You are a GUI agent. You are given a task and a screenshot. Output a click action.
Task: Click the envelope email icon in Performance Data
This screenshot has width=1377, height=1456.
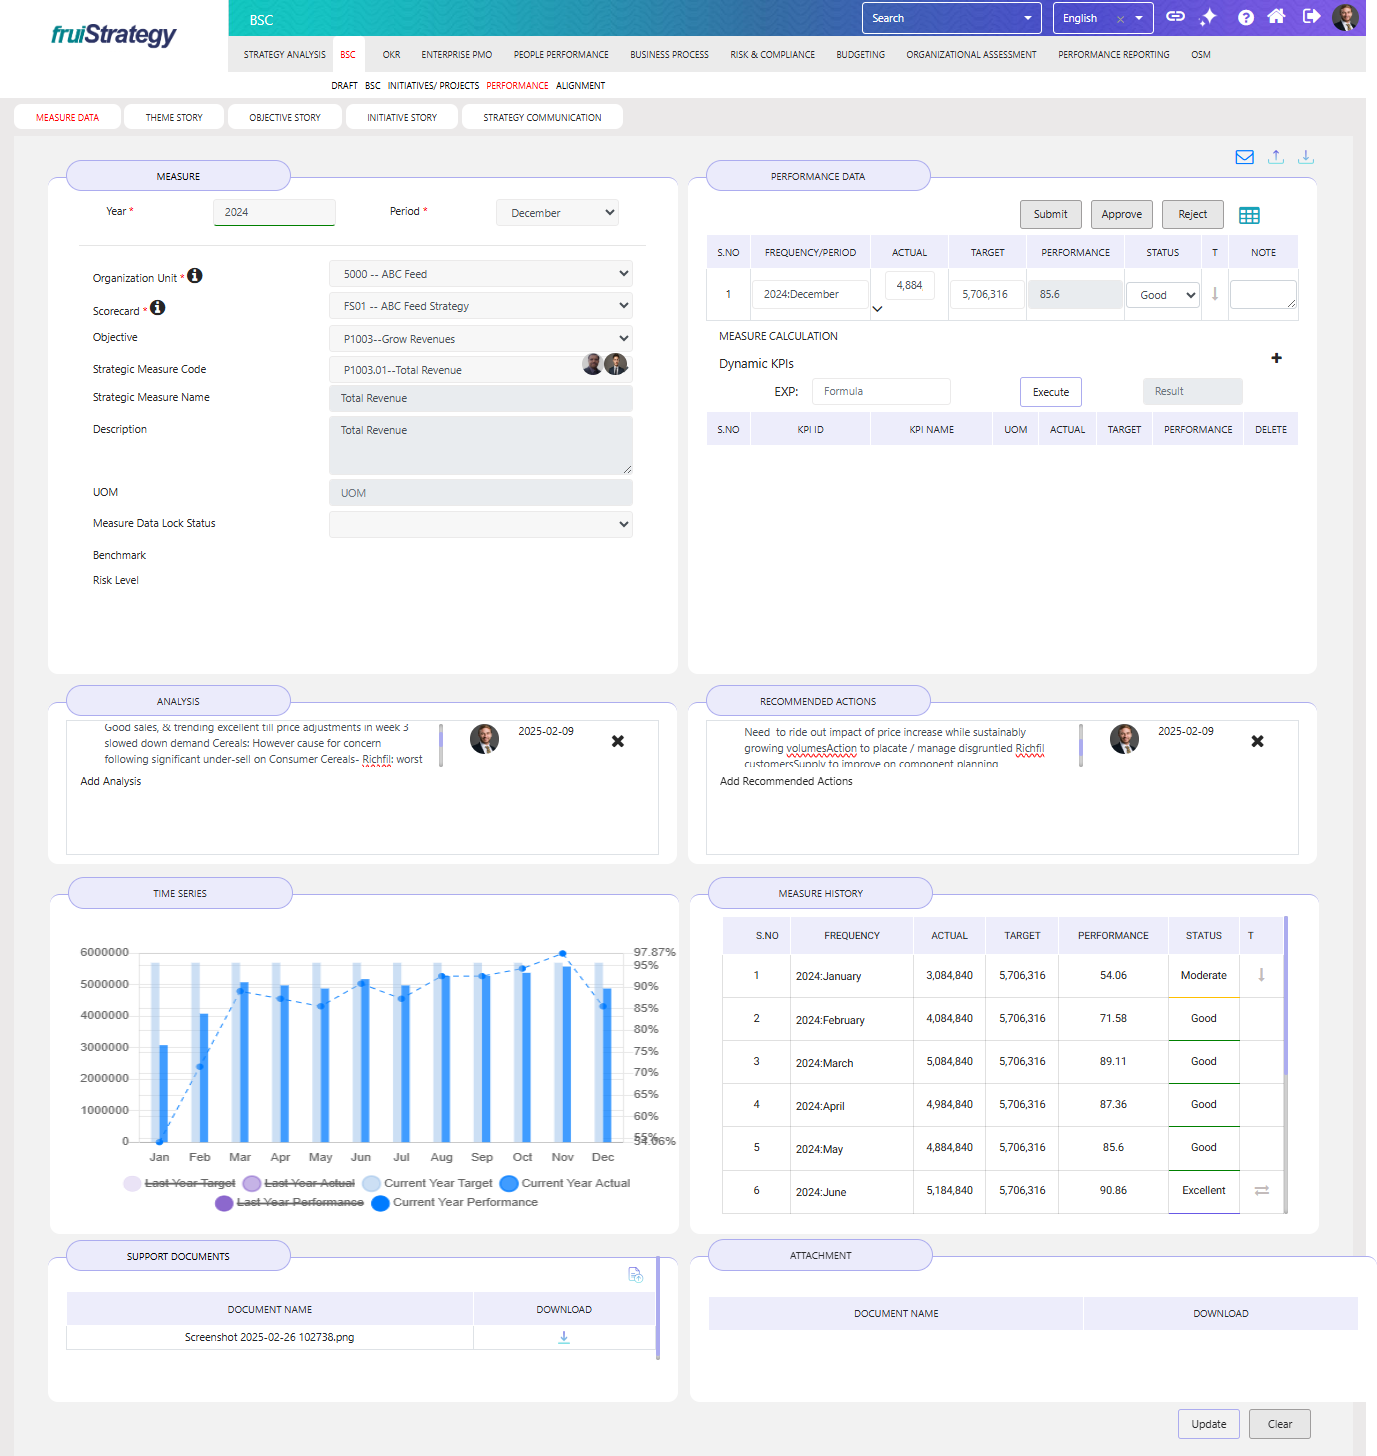point(1244,157)
